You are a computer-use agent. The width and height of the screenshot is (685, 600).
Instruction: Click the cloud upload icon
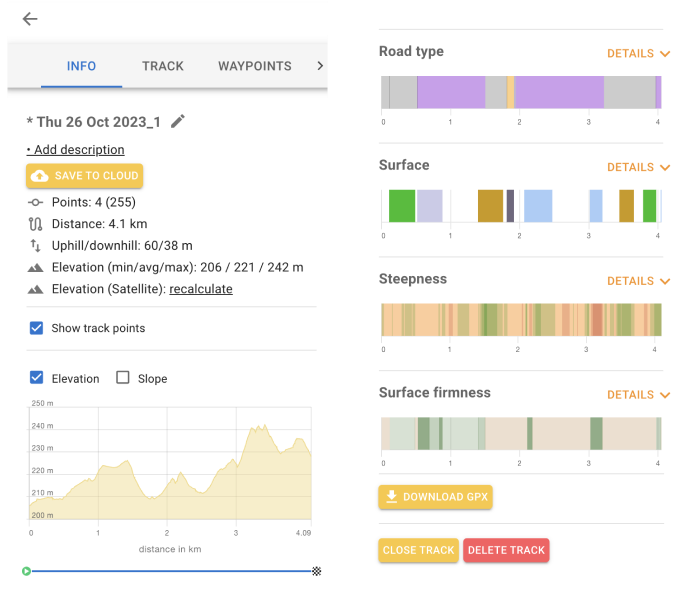coord(40,176)
